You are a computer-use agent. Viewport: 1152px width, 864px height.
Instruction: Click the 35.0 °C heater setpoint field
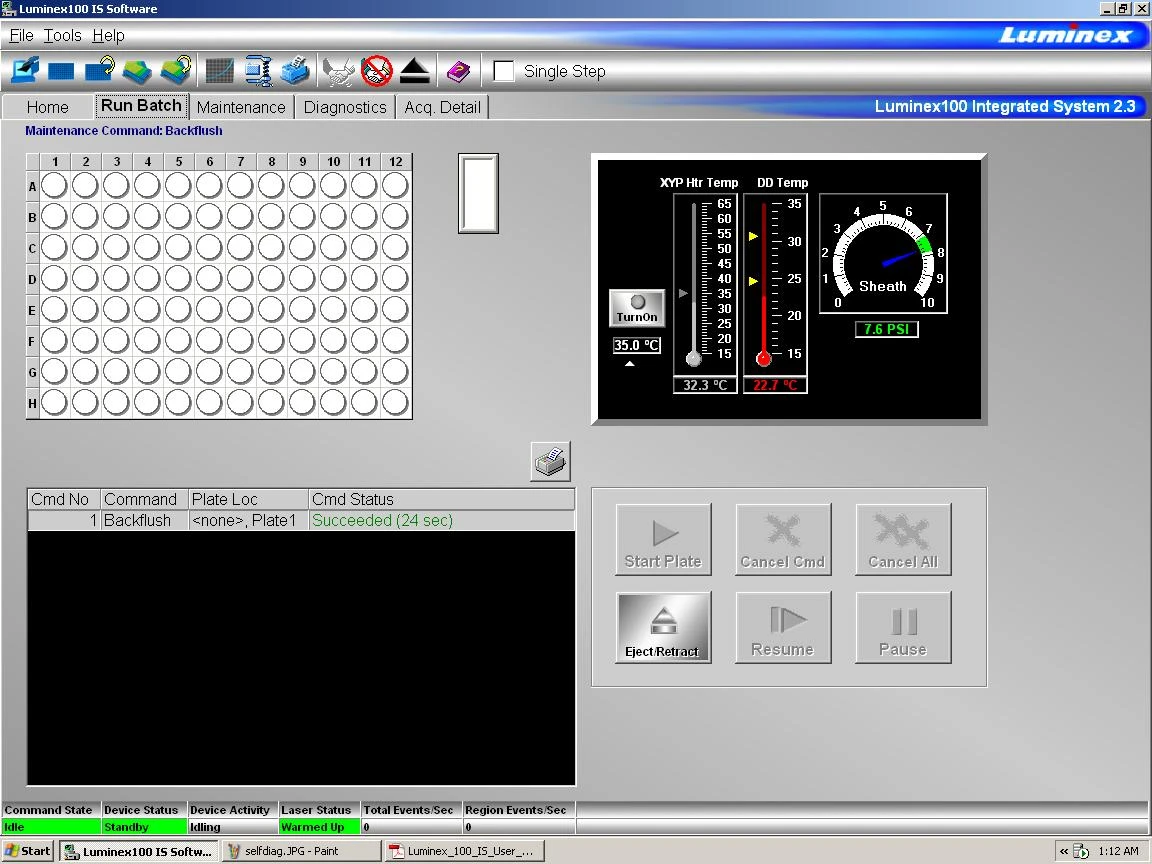[637, 345]
